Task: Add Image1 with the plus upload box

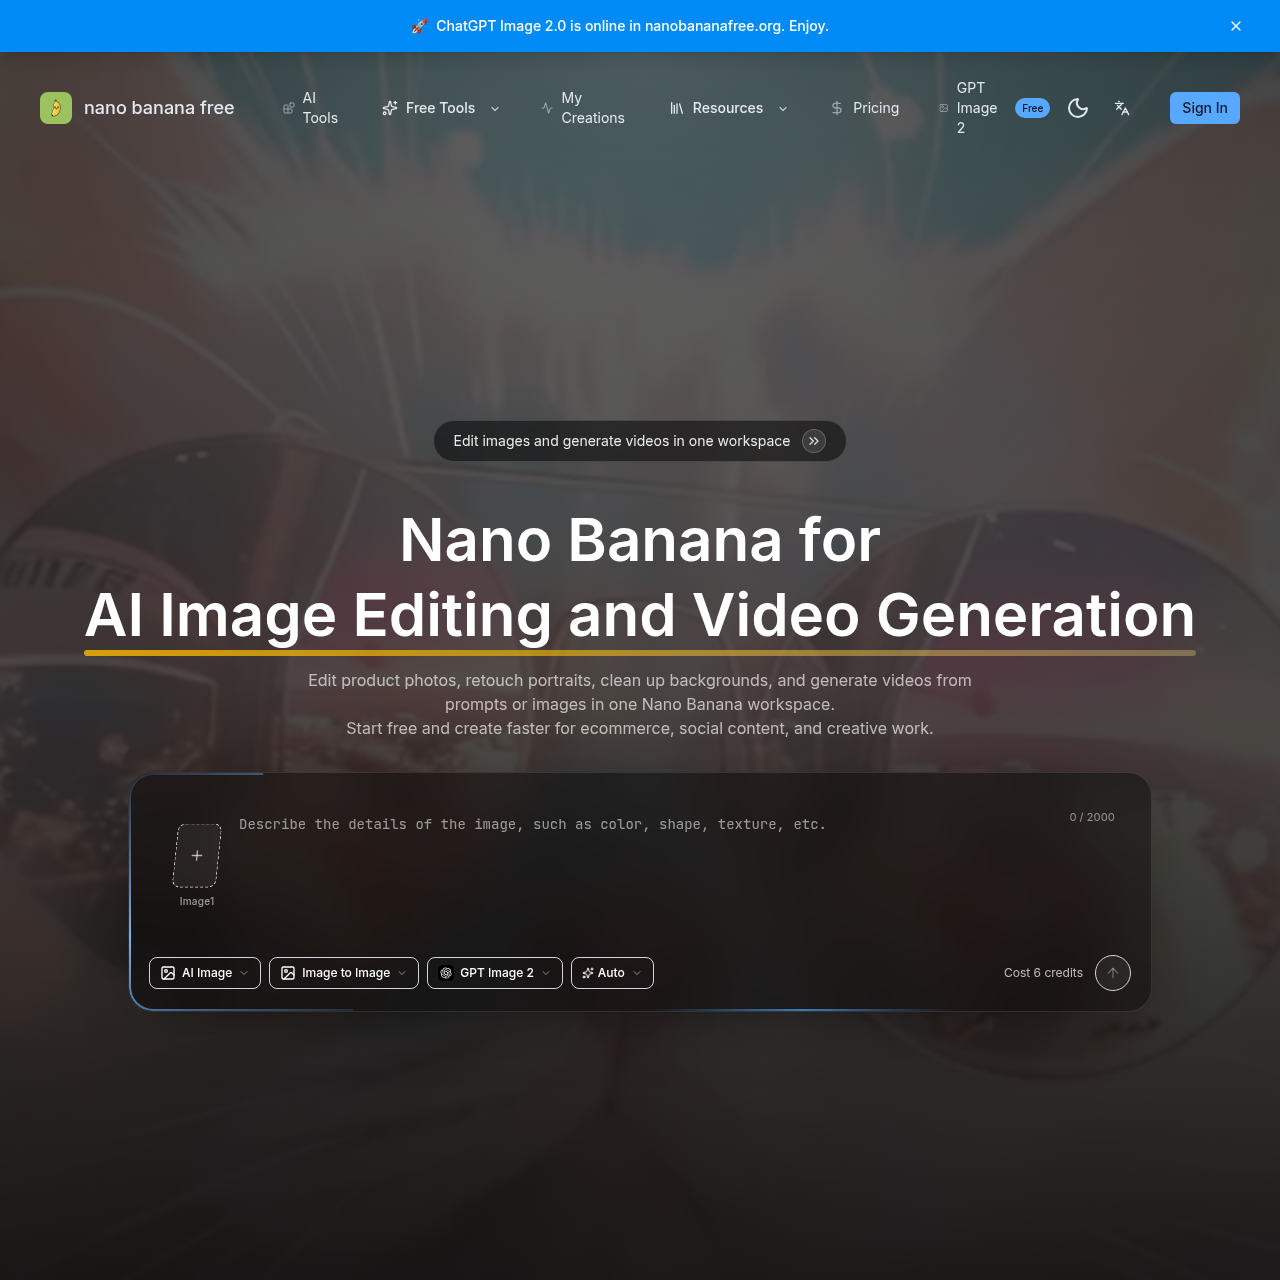Action: click(197, 856)
